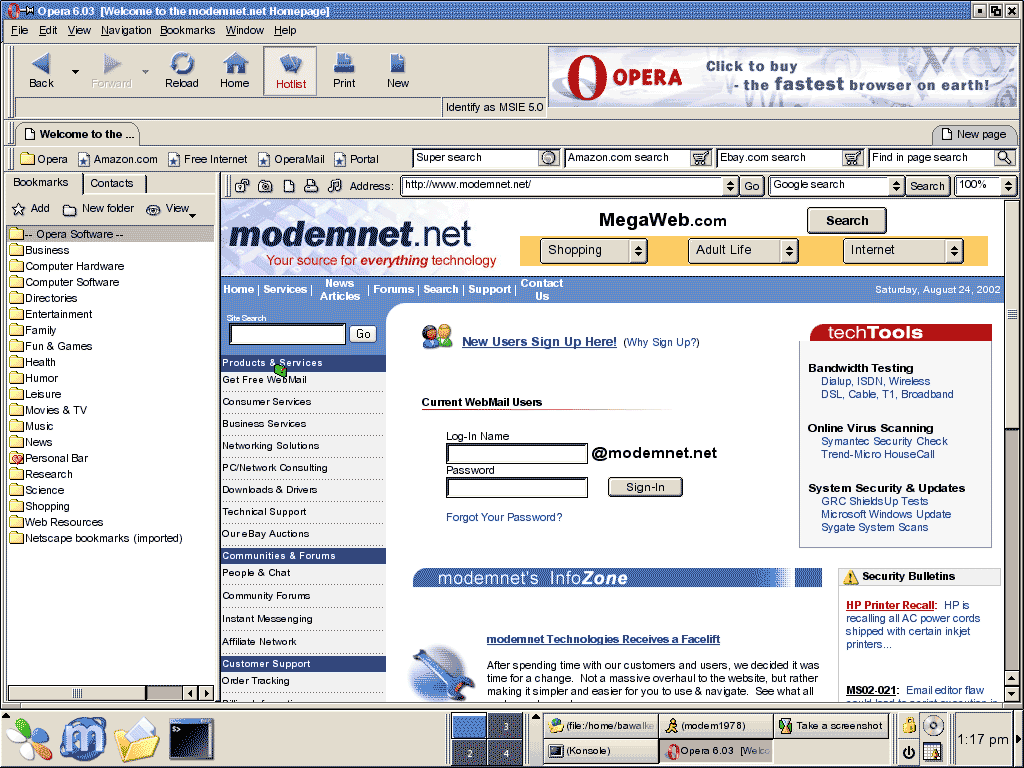
Task: Click the lock screen icon in panel
Action: pyautogui.click(x=909, y=726)
